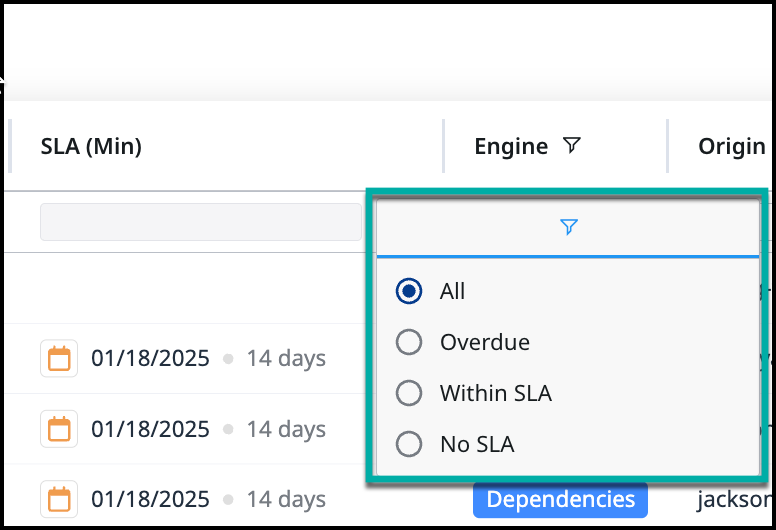The width and height of the screenshot is (776, 530).
Task: Click the divider between SLA and Engine headers
Action: 444,147
